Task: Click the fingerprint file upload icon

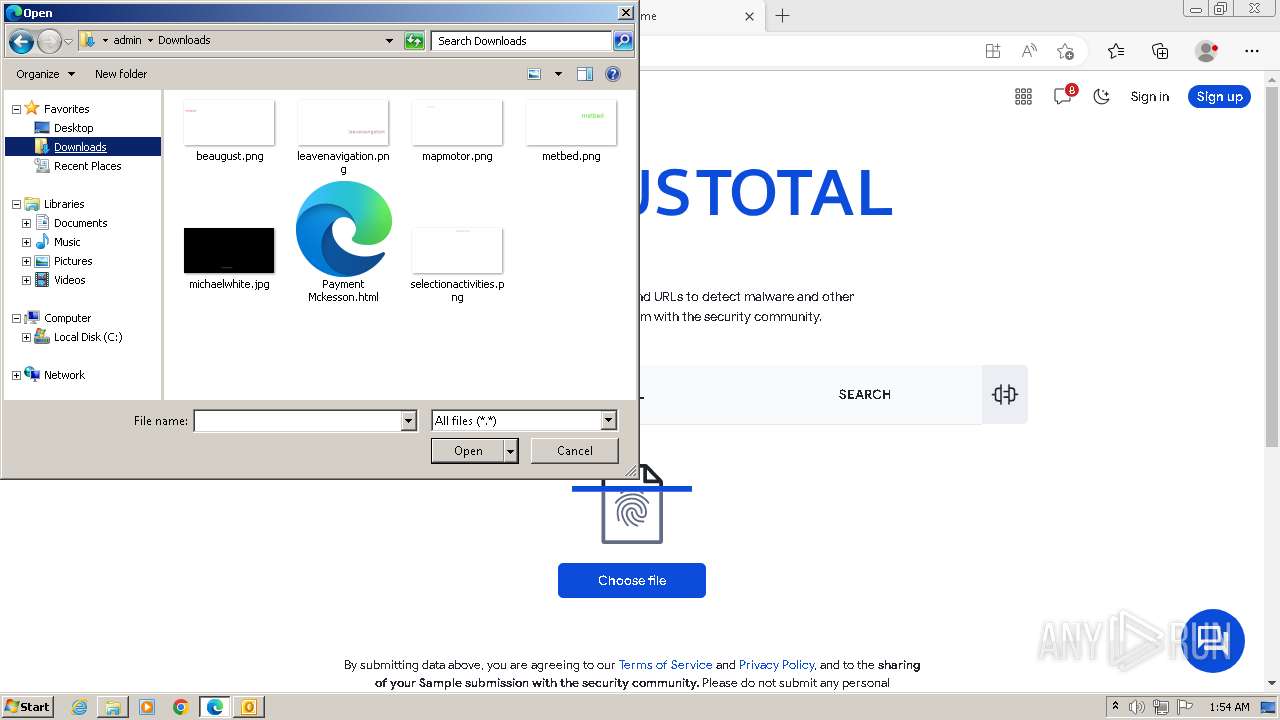Action: 632,505
